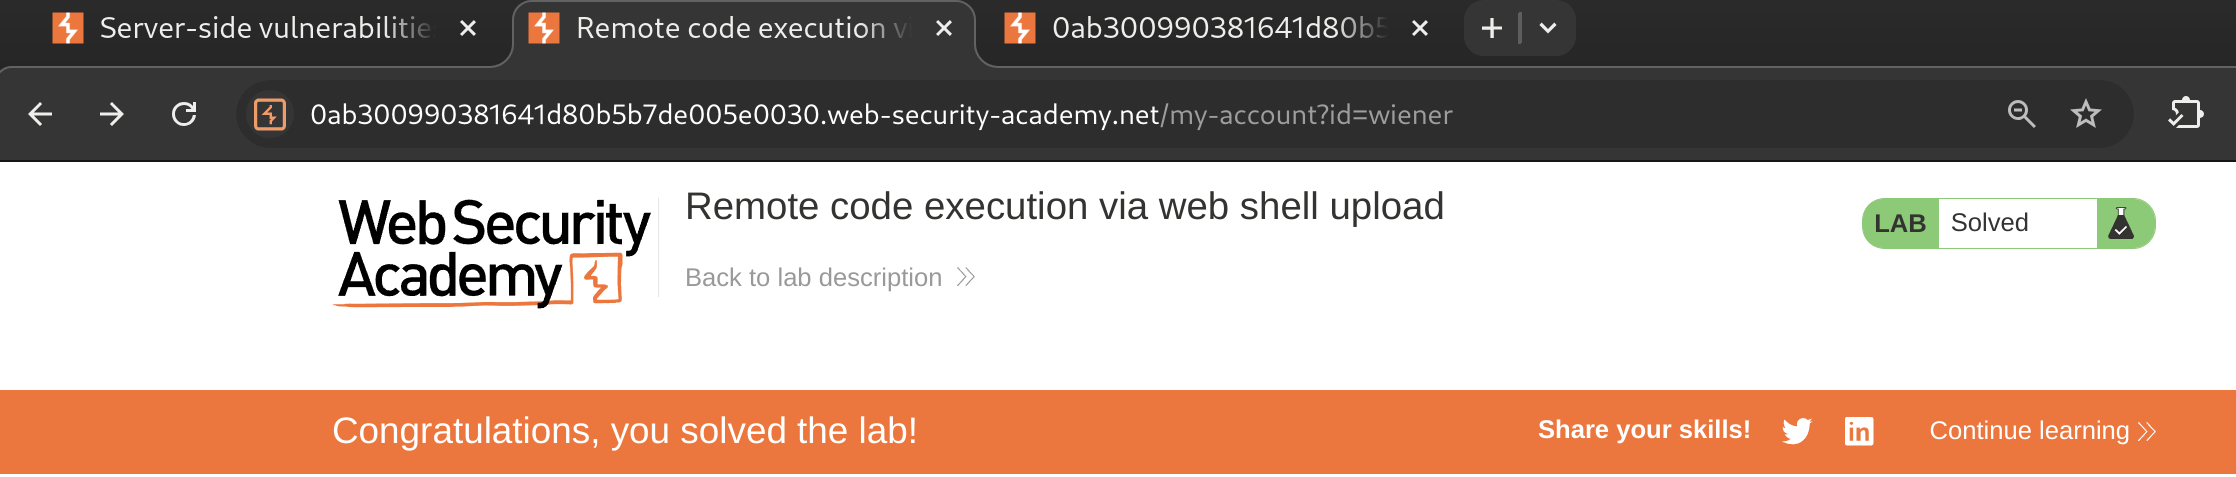
Task: Reload the current page
Action: (184, 115)
